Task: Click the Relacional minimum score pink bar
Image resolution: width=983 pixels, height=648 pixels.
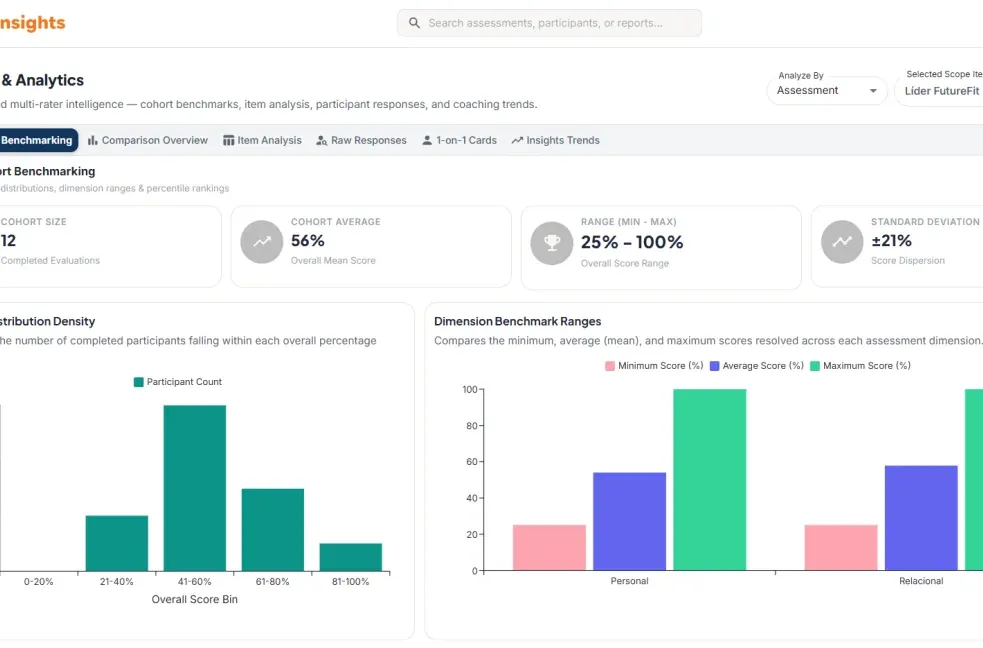Action: coord(841,548)
